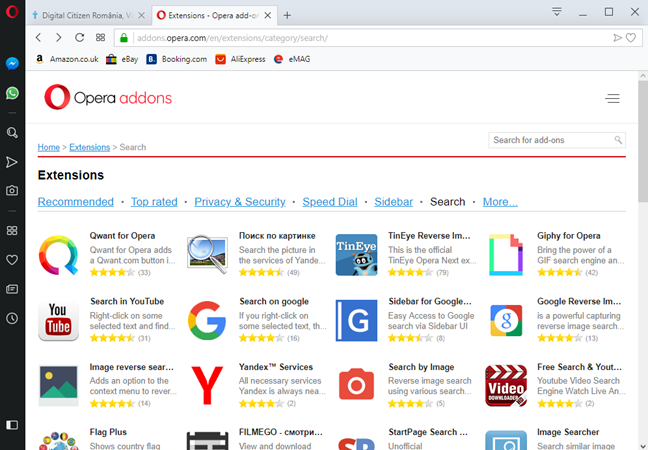Open Giphy for Opera extension icon
This screenshot has width=648, height=450.
tap(506, 255)
